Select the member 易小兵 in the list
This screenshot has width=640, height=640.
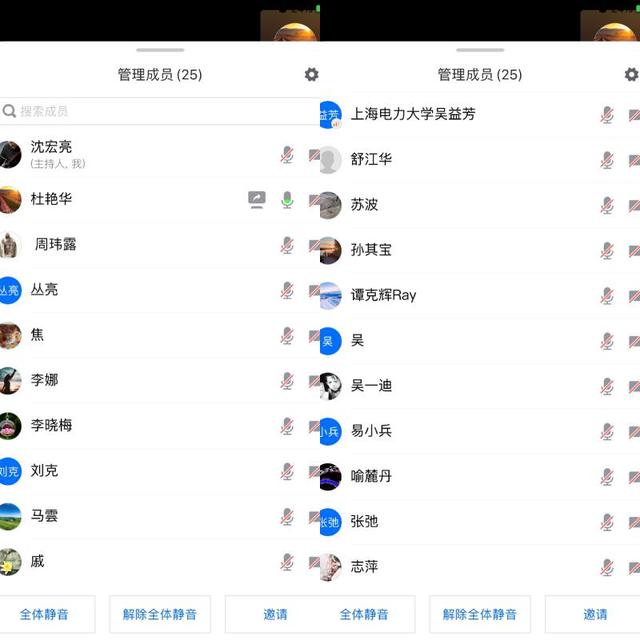click(x=480, y=431)
